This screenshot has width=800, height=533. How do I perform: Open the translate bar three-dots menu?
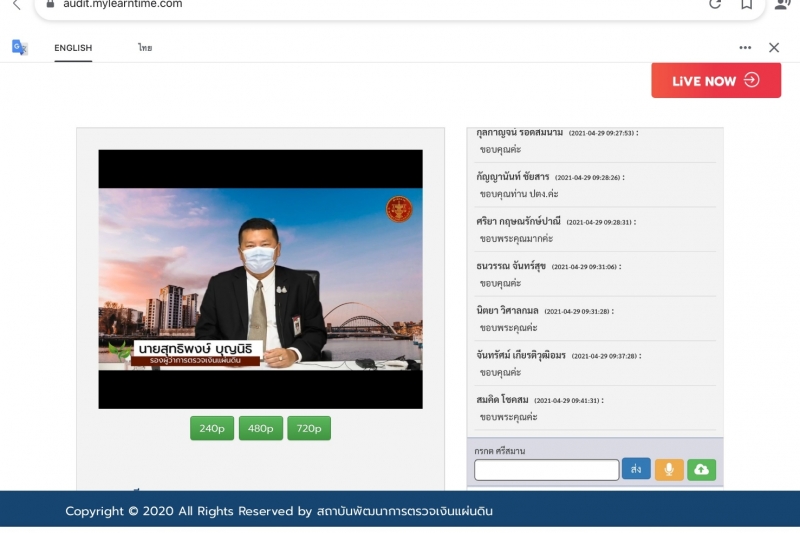coord(745,47)
